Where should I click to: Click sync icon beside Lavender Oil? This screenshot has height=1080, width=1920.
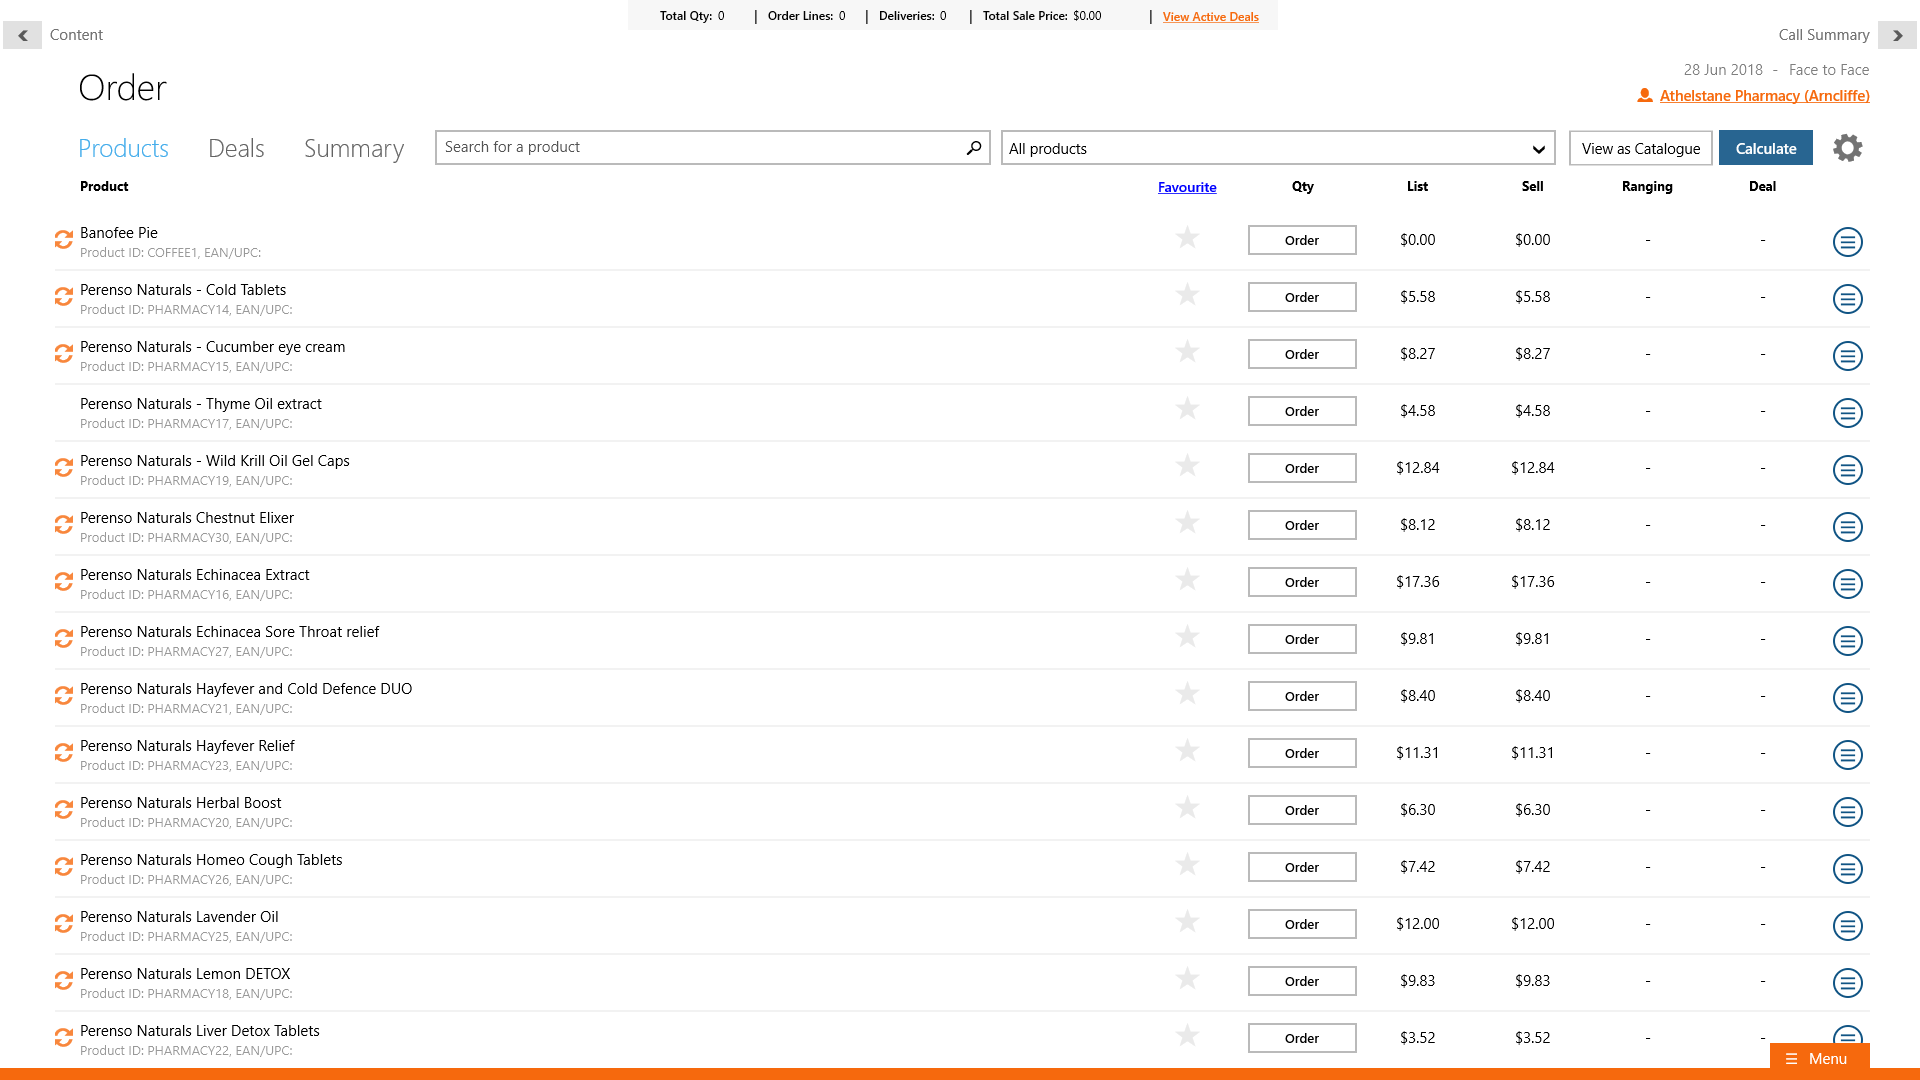(63, 924)
